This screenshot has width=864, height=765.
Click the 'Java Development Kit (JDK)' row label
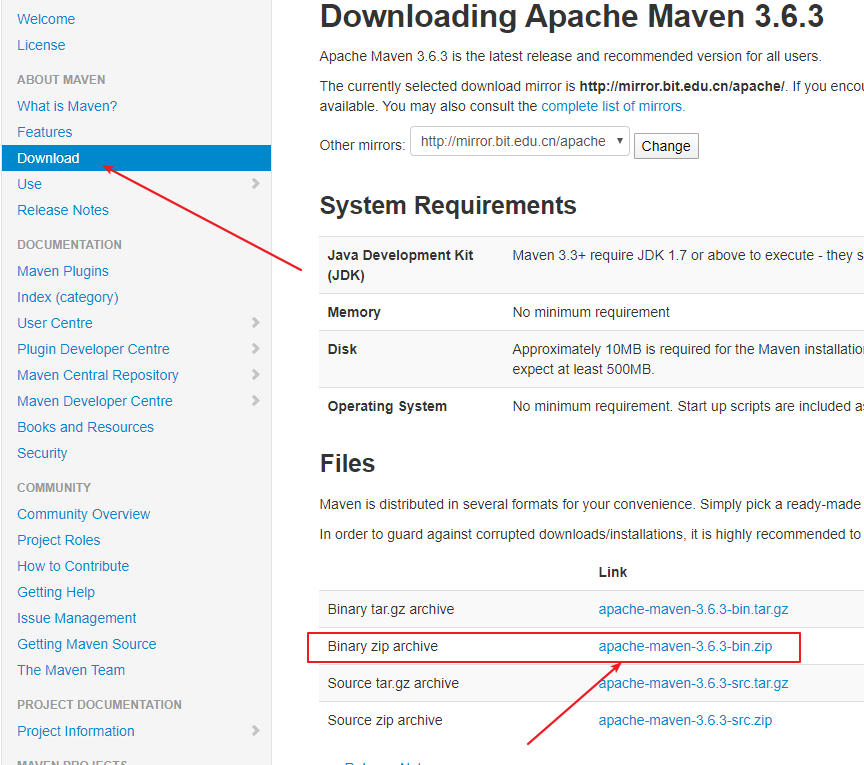pyautogui.click(x=400, y=265)
